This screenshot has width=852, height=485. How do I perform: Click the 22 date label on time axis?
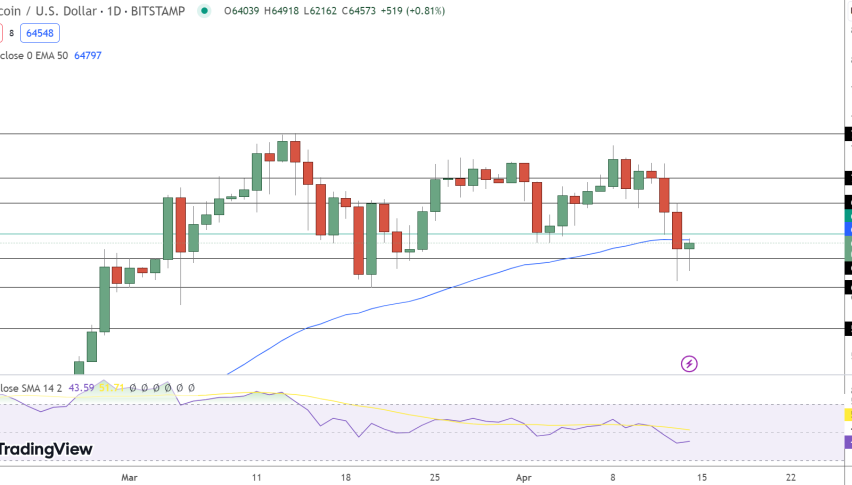click(x=791, y=477)
